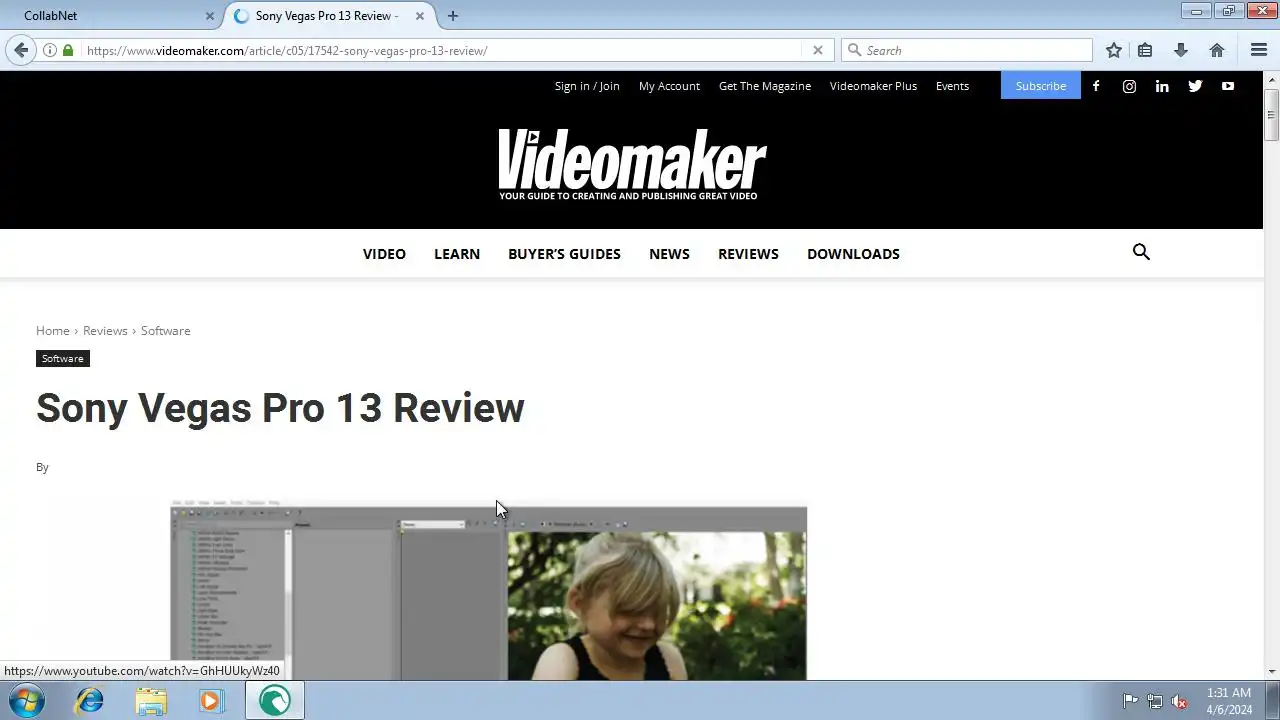Open Videomaker Plus link
This screenshot has height=720, width=1280.
pos(873,86)
